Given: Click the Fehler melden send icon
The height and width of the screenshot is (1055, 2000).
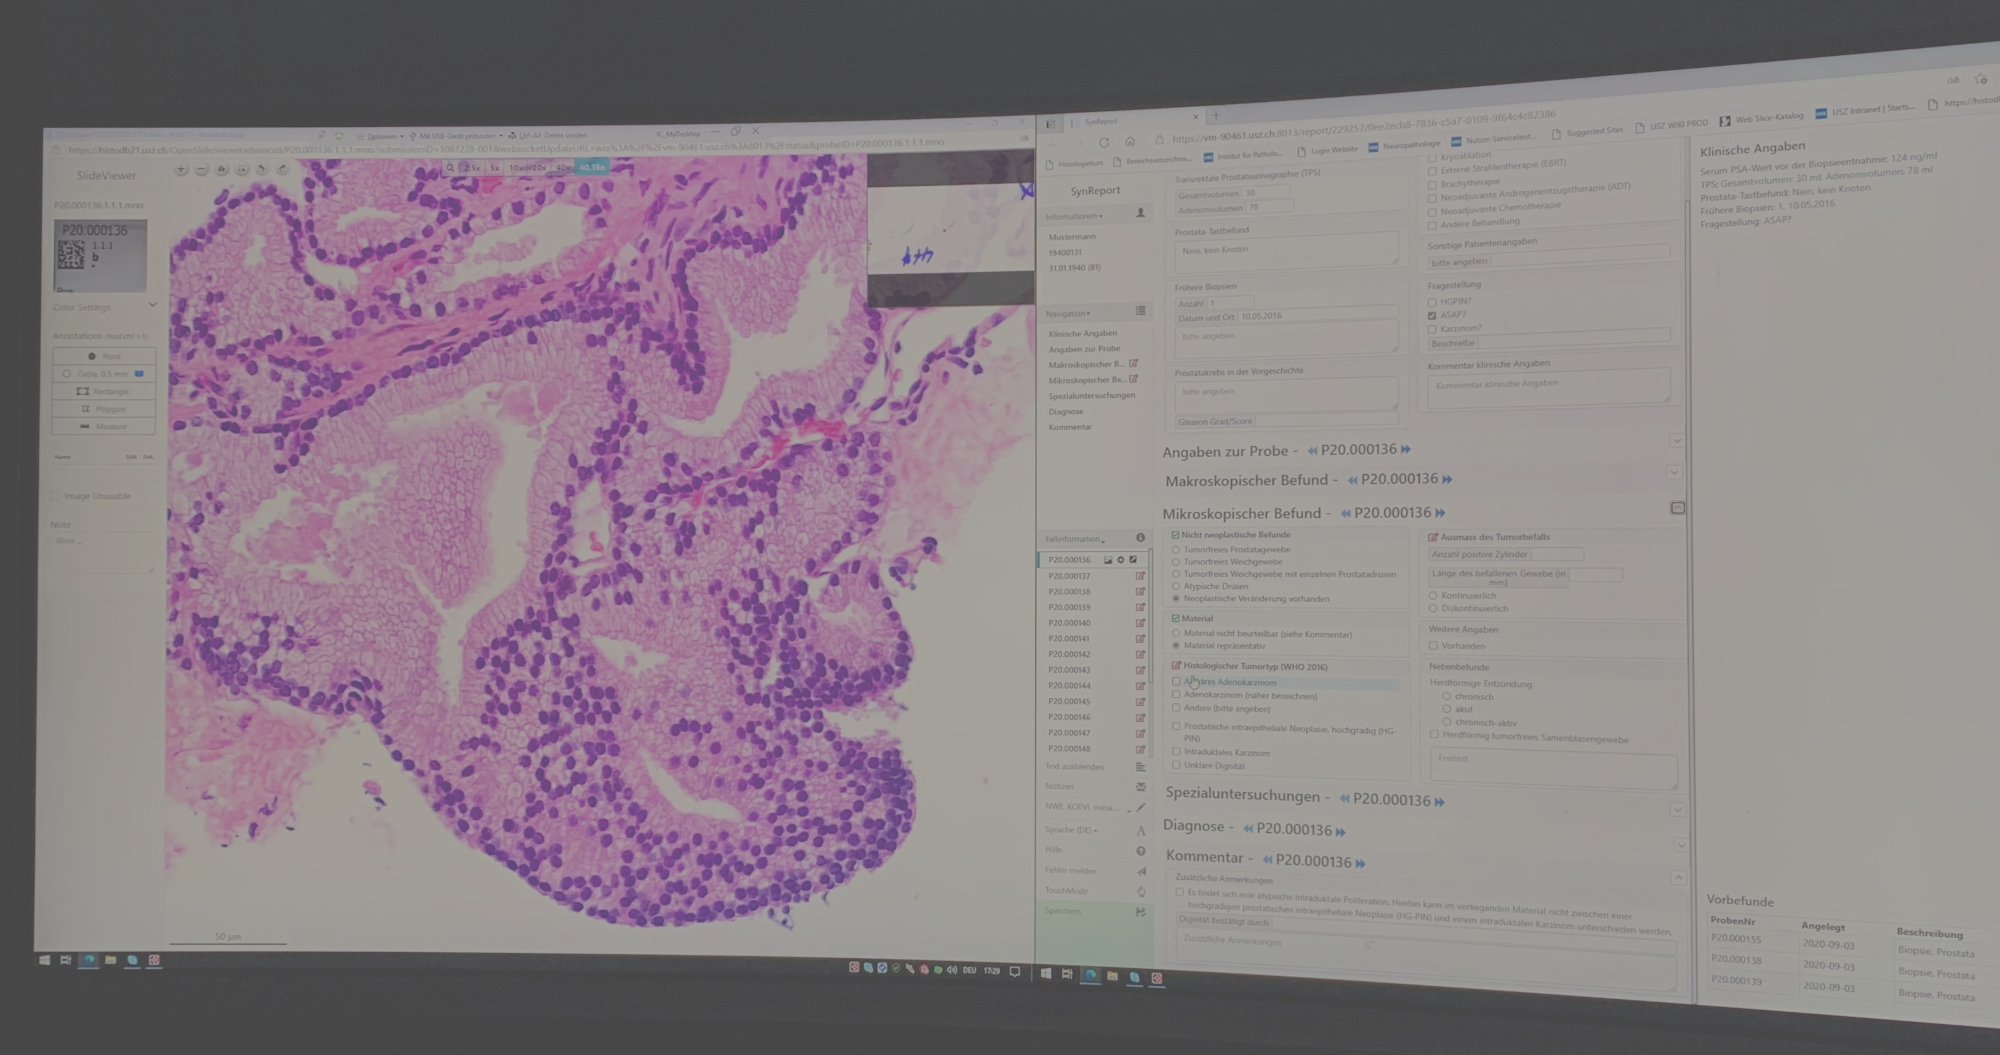Looking at the screenshot, I should pos(1141,871).
